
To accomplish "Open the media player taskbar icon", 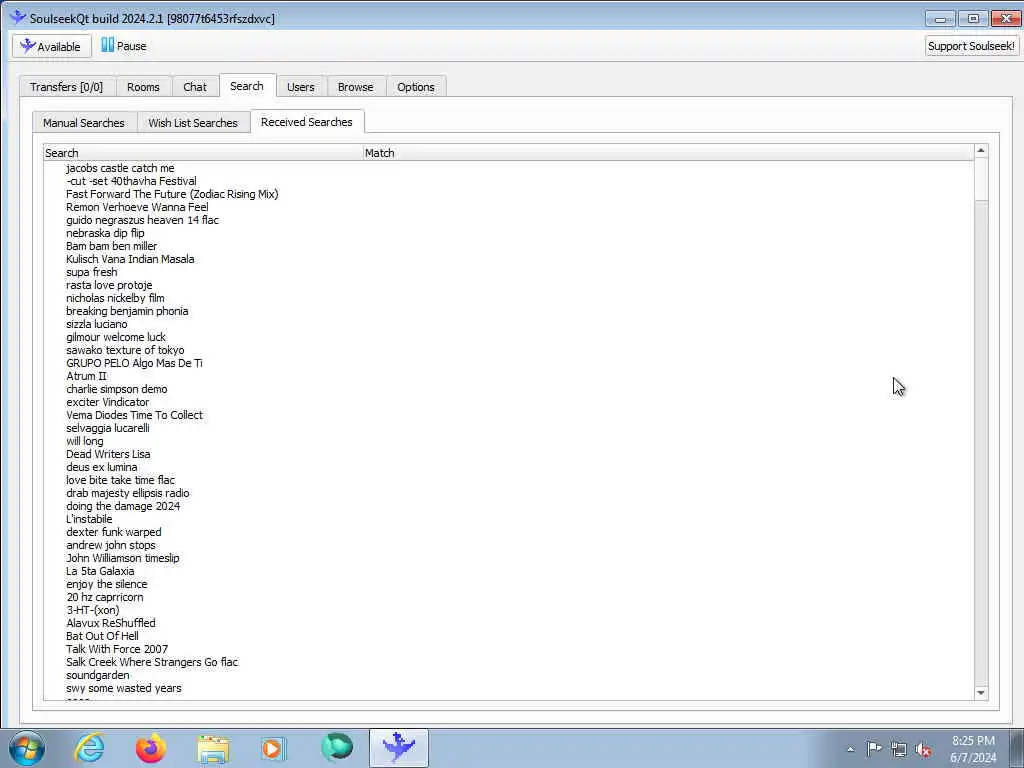I will click(274, 748).
